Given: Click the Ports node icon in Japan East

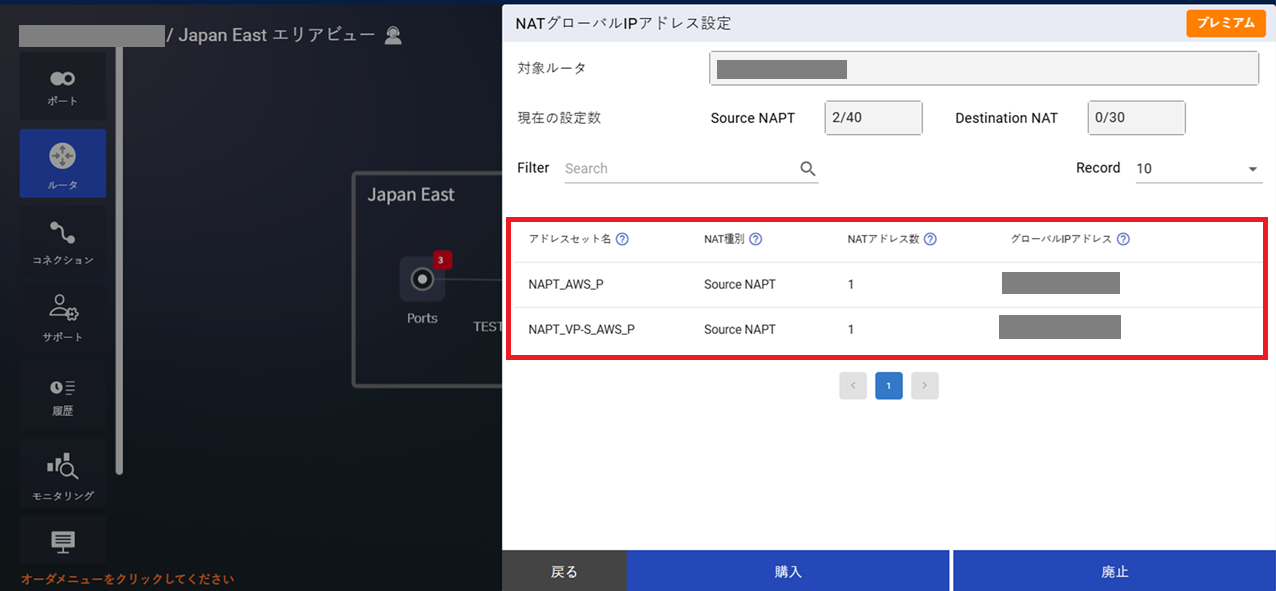Looking at the screenshot, I should click(422, 279).
